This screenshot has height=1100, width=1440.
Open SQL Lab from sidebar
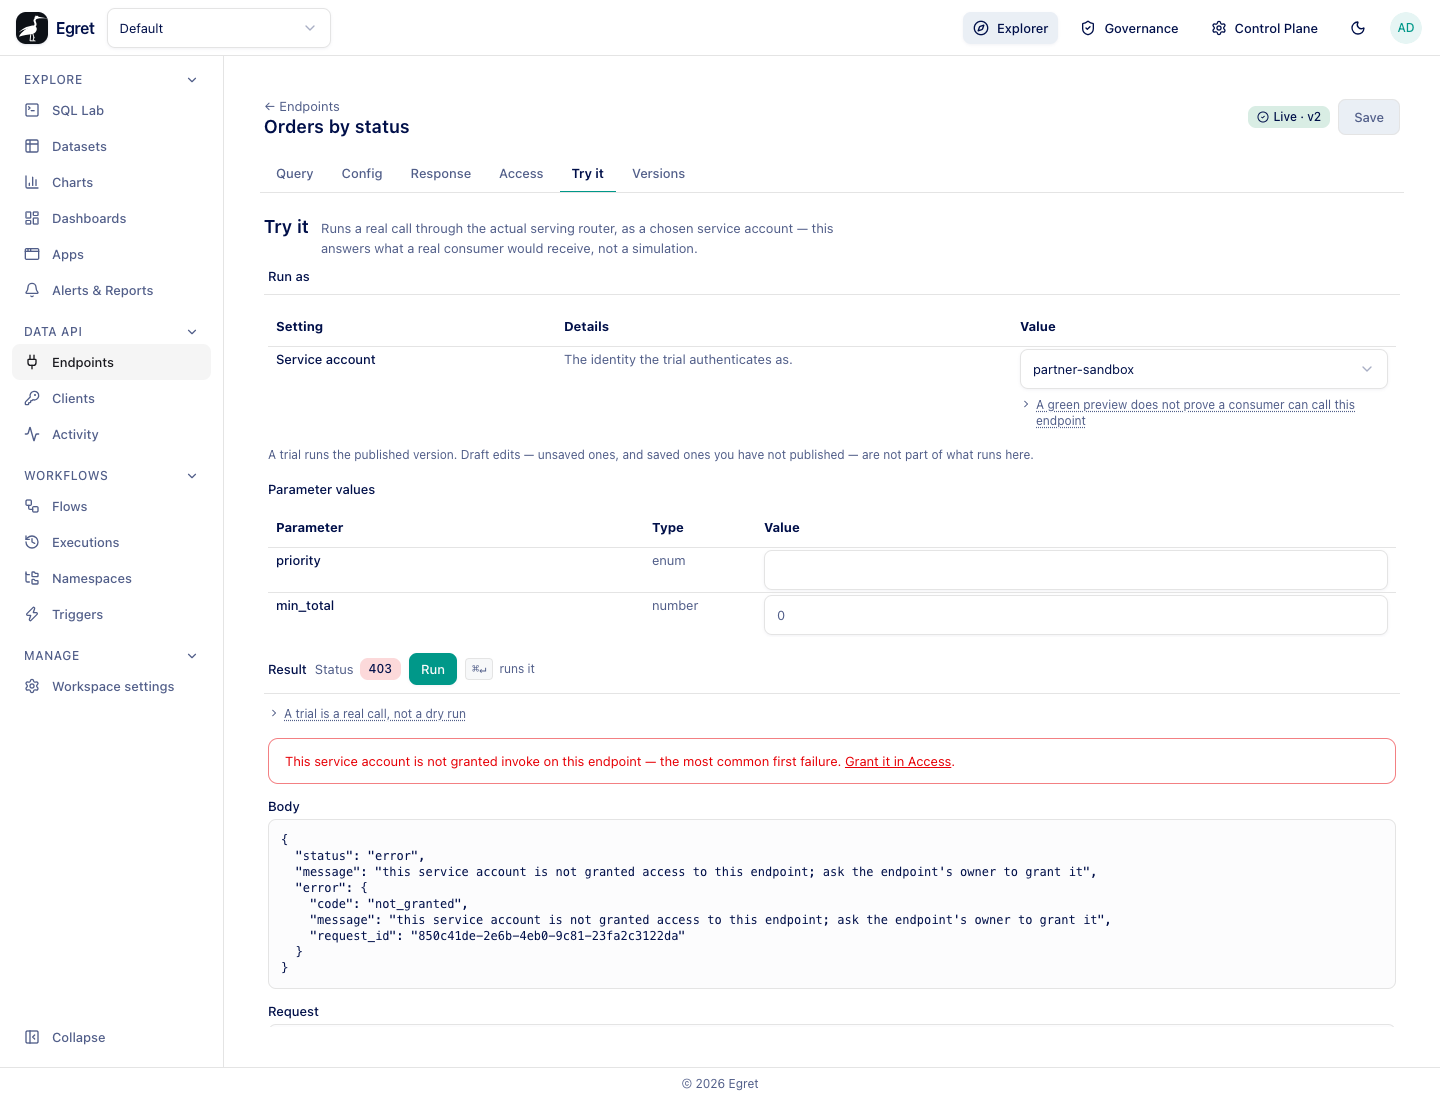111,110
